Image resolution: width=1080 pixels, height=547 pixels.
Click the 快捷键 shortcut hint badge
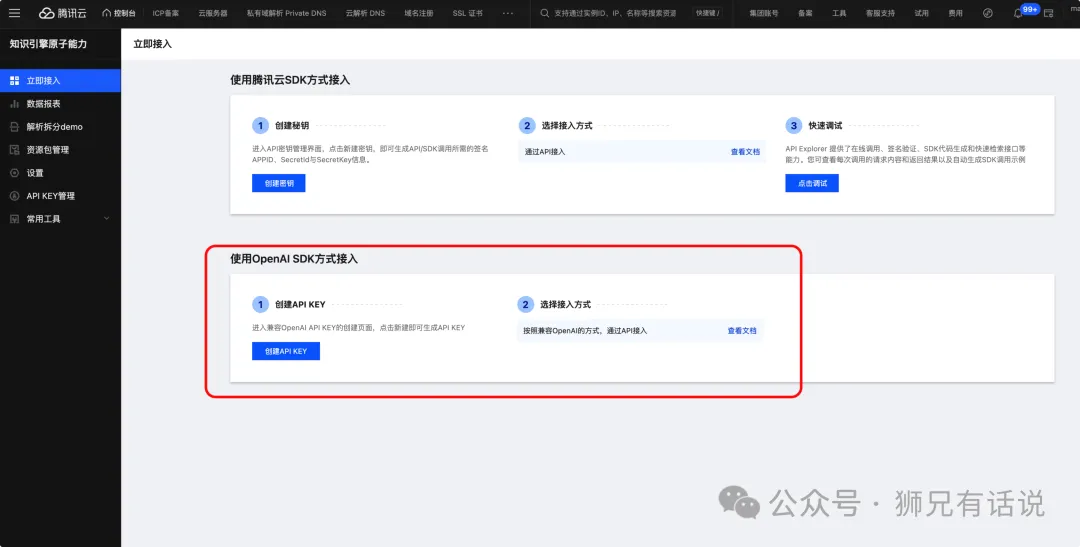(707, 13)
